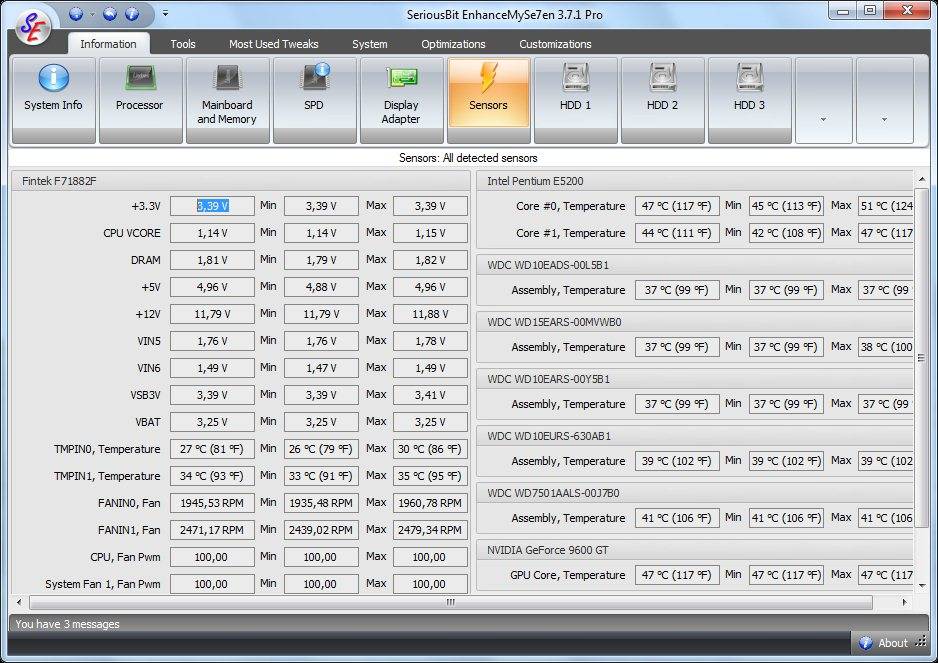
Task: Switch to the Information tab
Action: pos(108,44)
